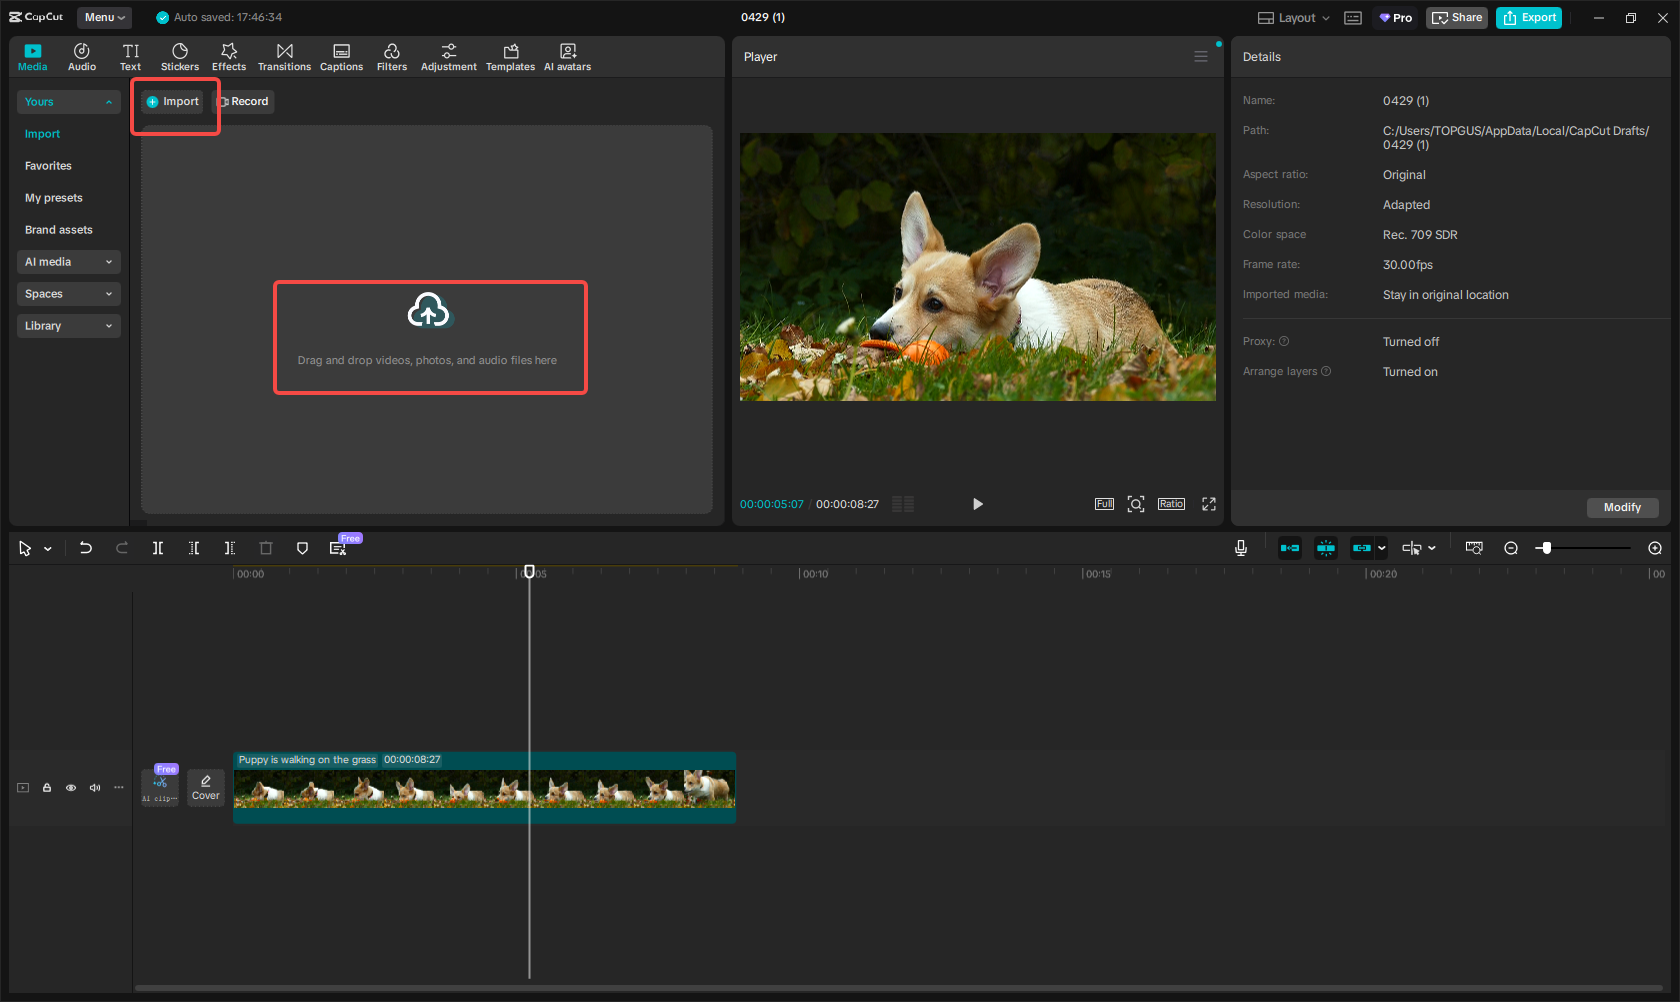Lock the video track
Image resolution: width=1680 pixels, height=1002 pixels.
click(x=47, y=788)
